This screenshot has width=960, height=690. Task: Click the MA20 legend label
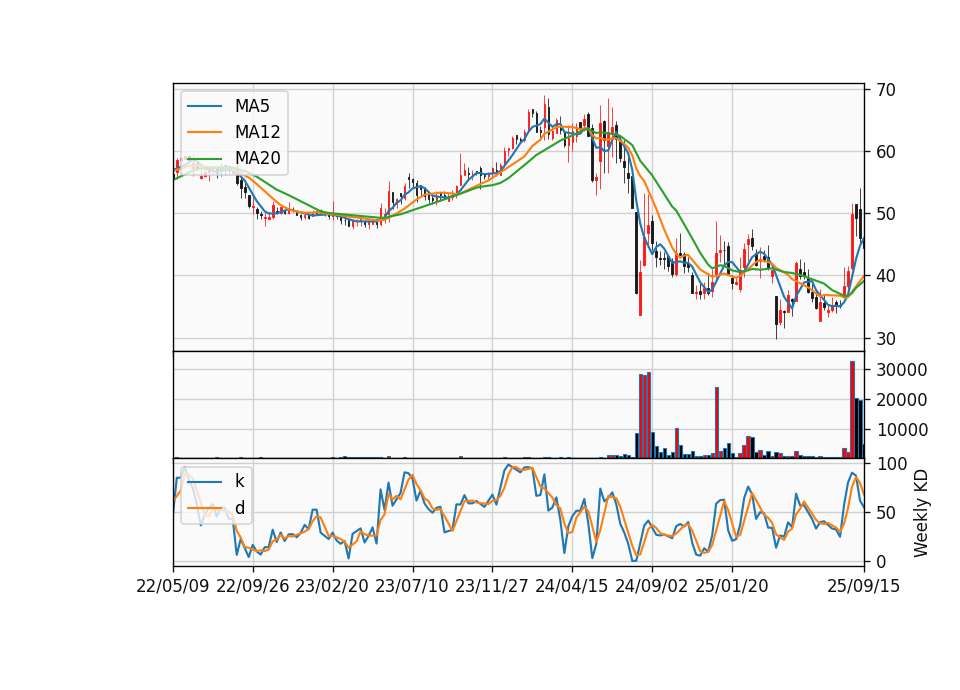pos(258,158)
